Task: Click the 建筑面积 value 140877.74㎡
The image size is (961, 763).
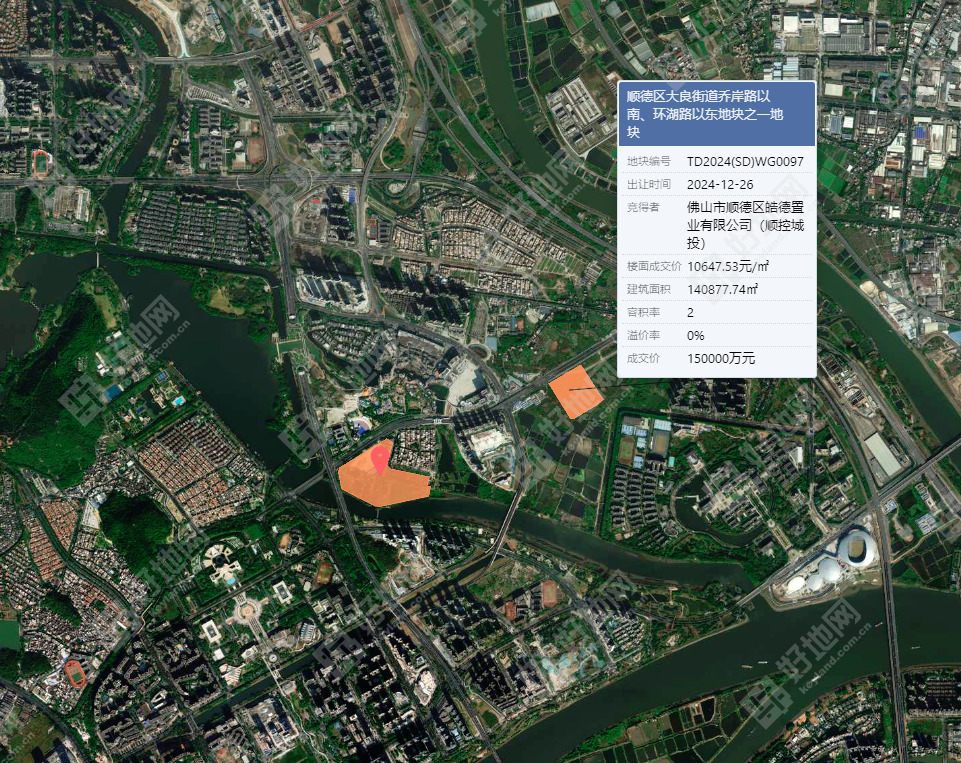Action: (723, 289)
